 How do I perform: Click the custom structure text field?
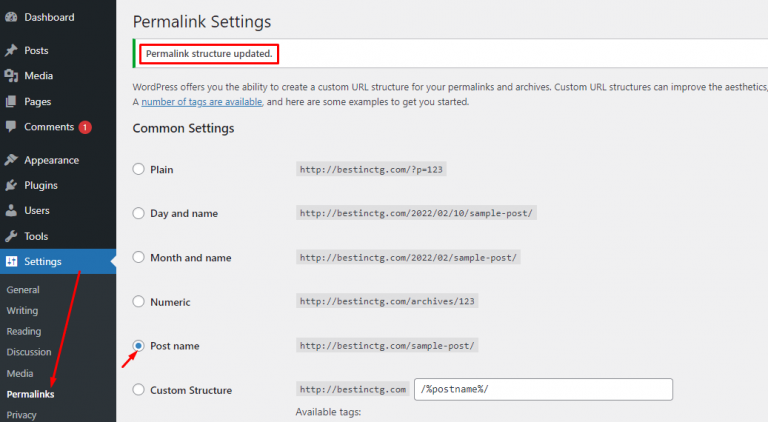point(543,390)
